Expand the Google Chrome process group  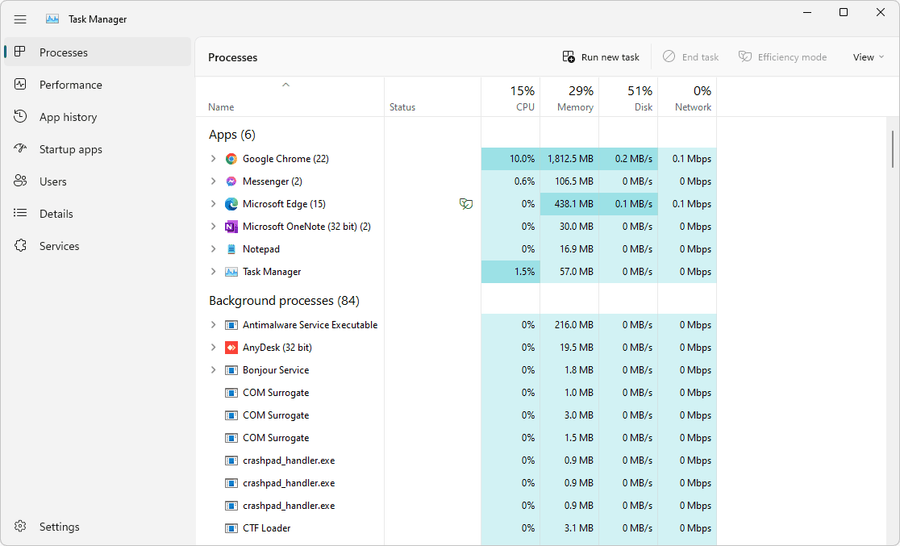pyautogui.click(x=213, y=158)
